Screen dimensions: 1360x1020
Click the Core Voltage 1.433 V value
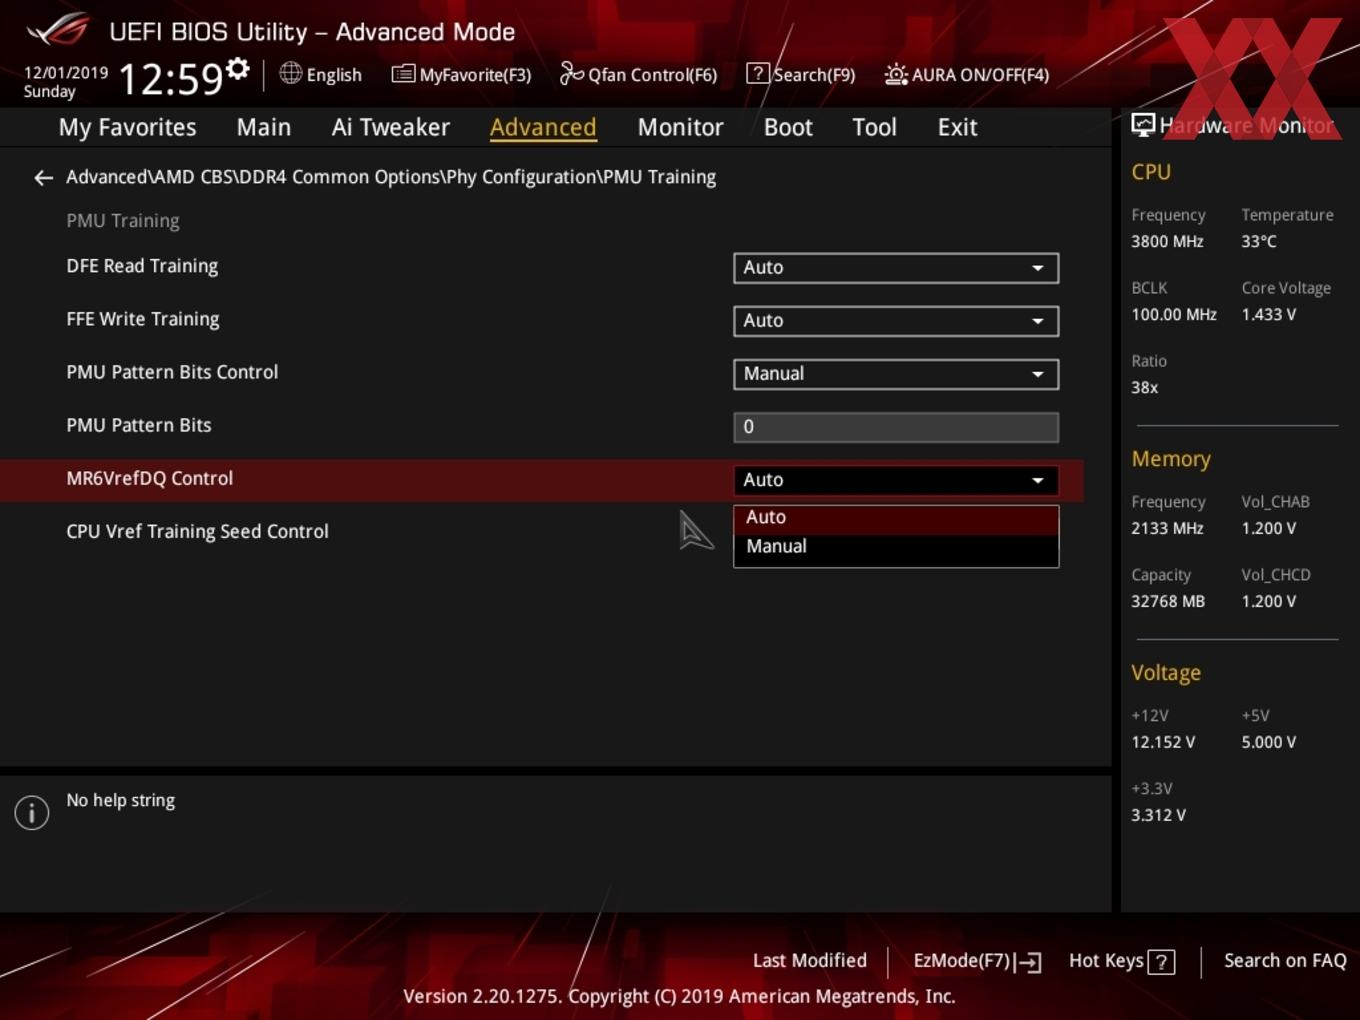pyautogui.click(x=1268, y=315)
